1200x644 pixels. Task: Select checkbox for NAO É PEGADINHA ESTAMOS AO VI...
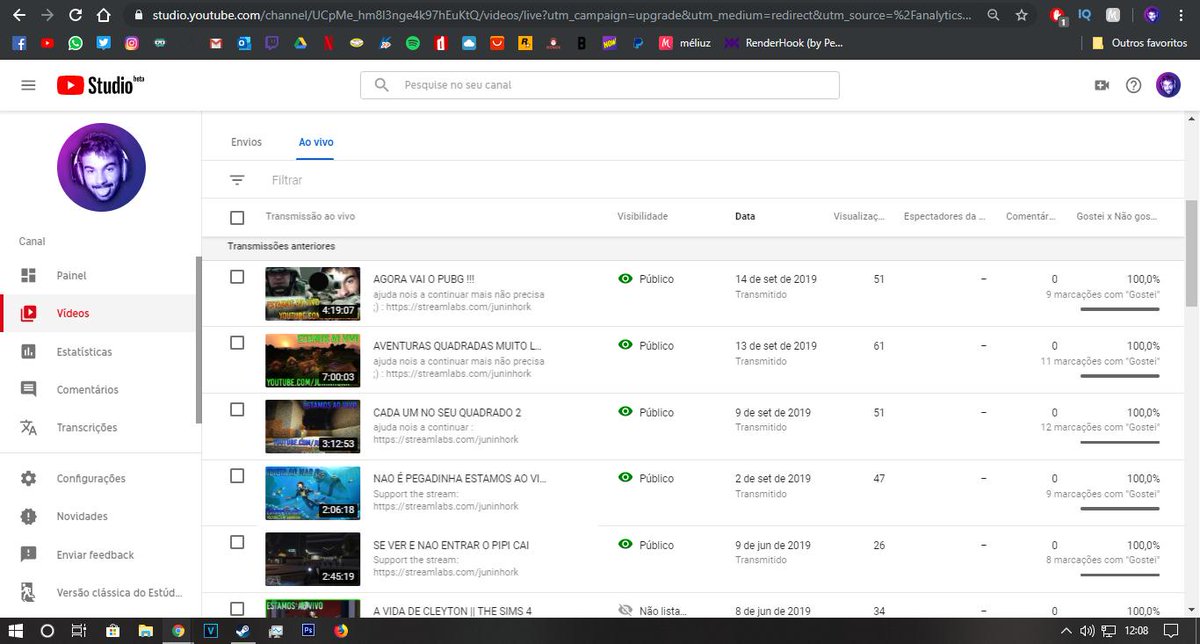237,476
